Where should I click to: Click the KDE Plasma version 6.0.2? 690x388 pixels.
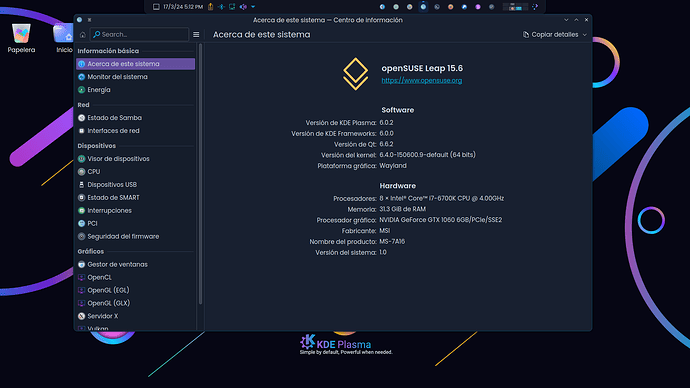coord(386,123)
